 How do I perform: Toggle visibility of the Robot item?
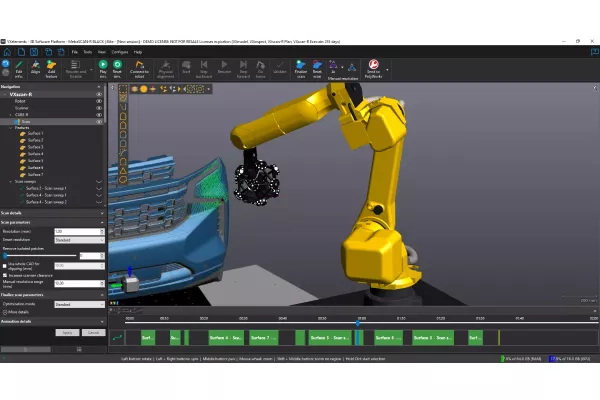coord(99,102)
